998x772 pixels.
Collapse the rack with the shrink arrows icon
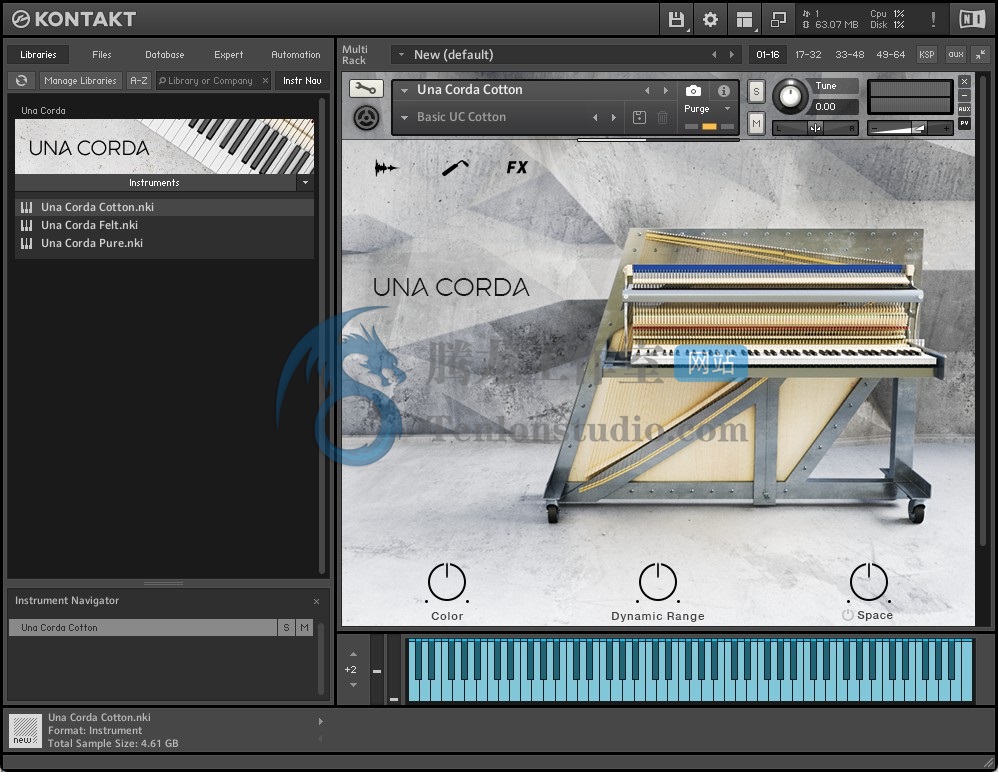981,55
